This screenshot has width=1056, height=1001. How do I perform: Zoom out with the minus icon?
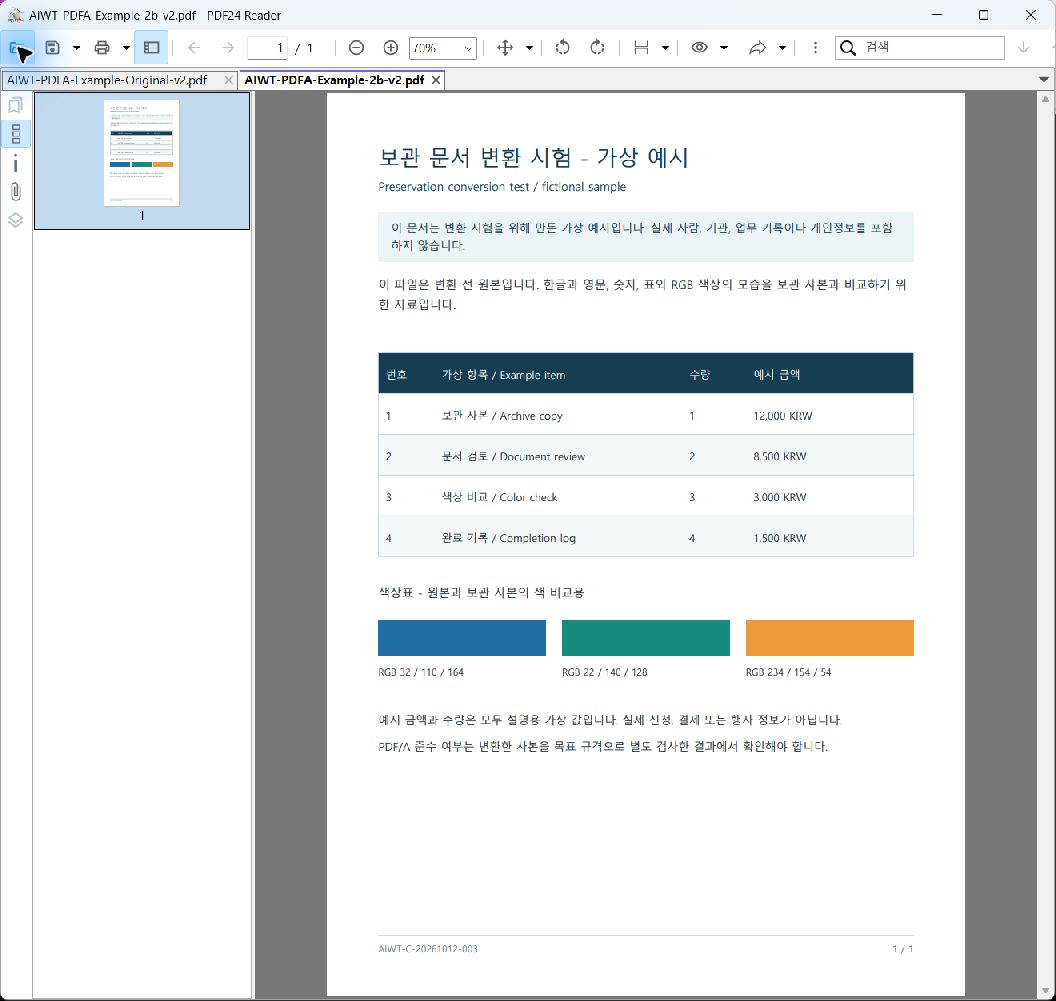356,48
